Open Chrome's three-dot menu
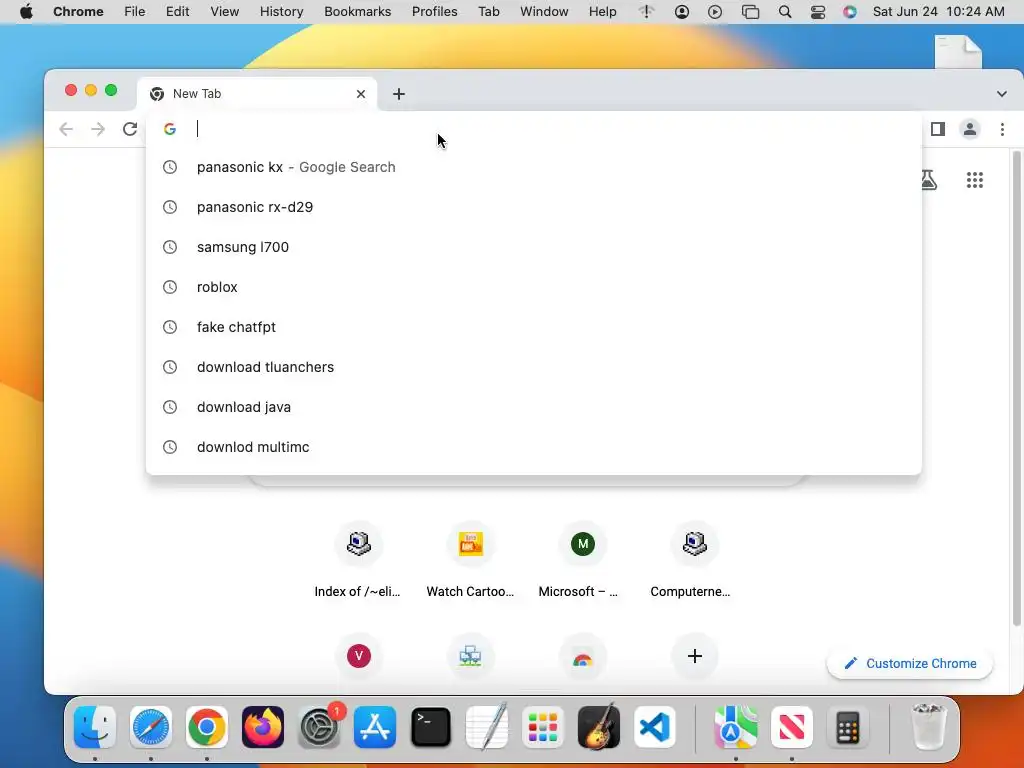 pos(1002,129)
